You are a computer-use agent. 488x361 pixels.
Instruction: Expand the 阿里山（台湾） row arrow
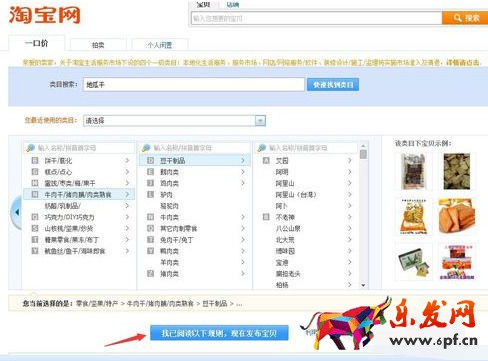click(x=349, y=194)
